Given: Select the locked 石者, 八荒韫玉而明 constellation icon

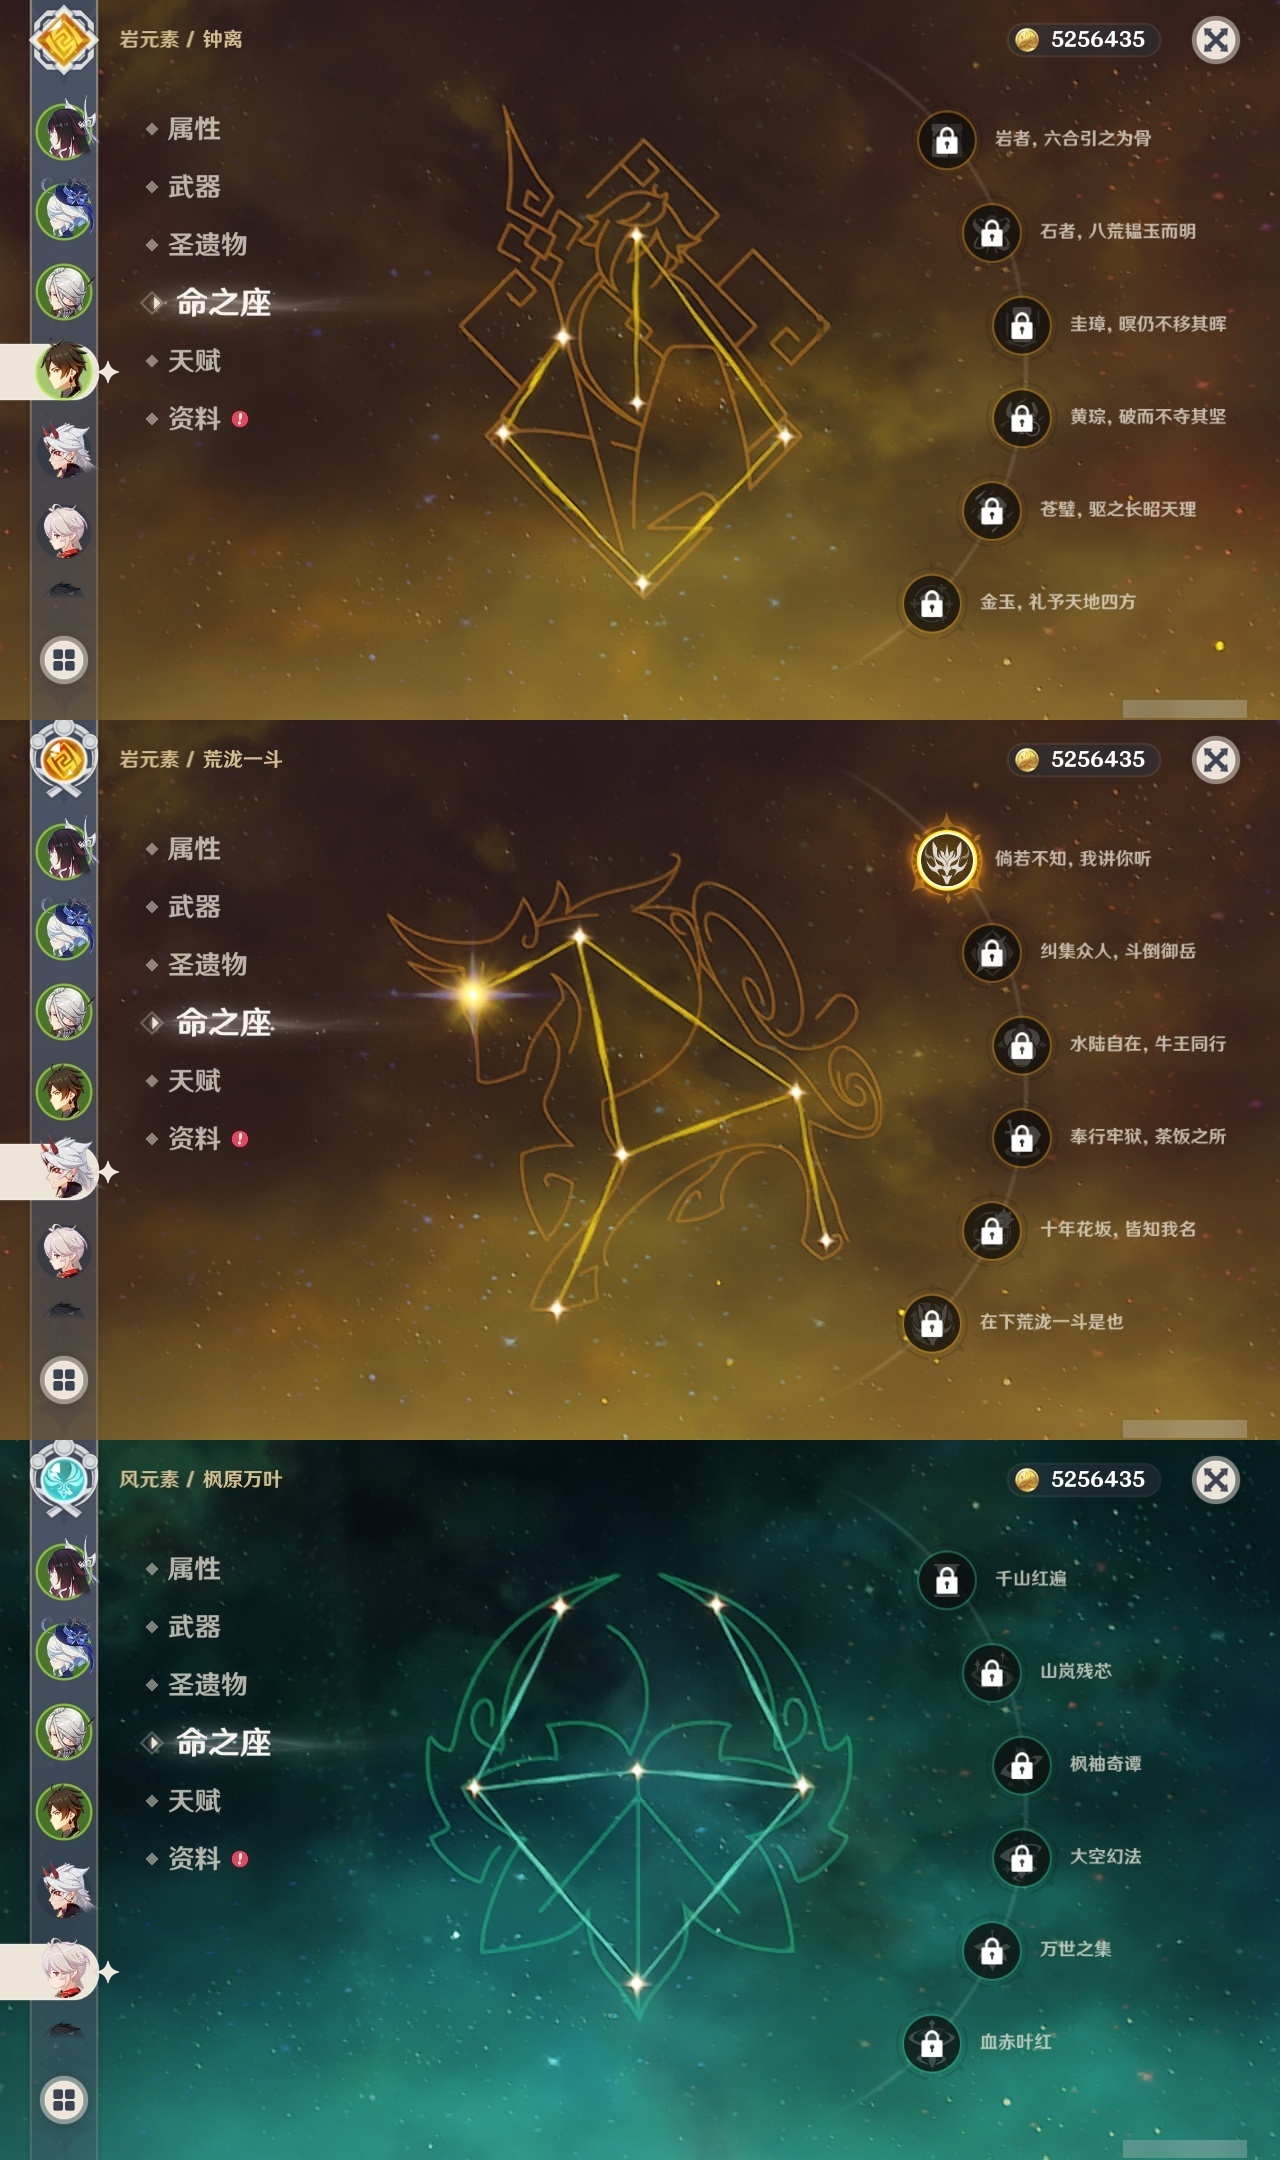Looking at the screenshot, I should click(991, 233).
